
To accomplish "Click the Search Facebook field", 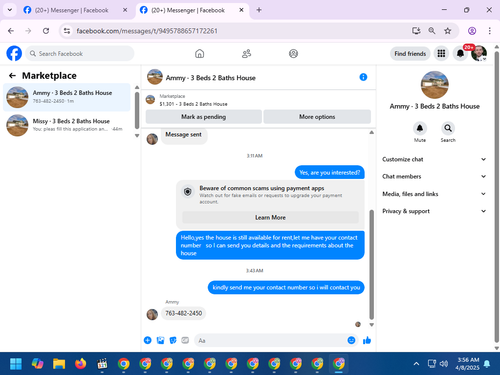I will [x=80, y=54].
